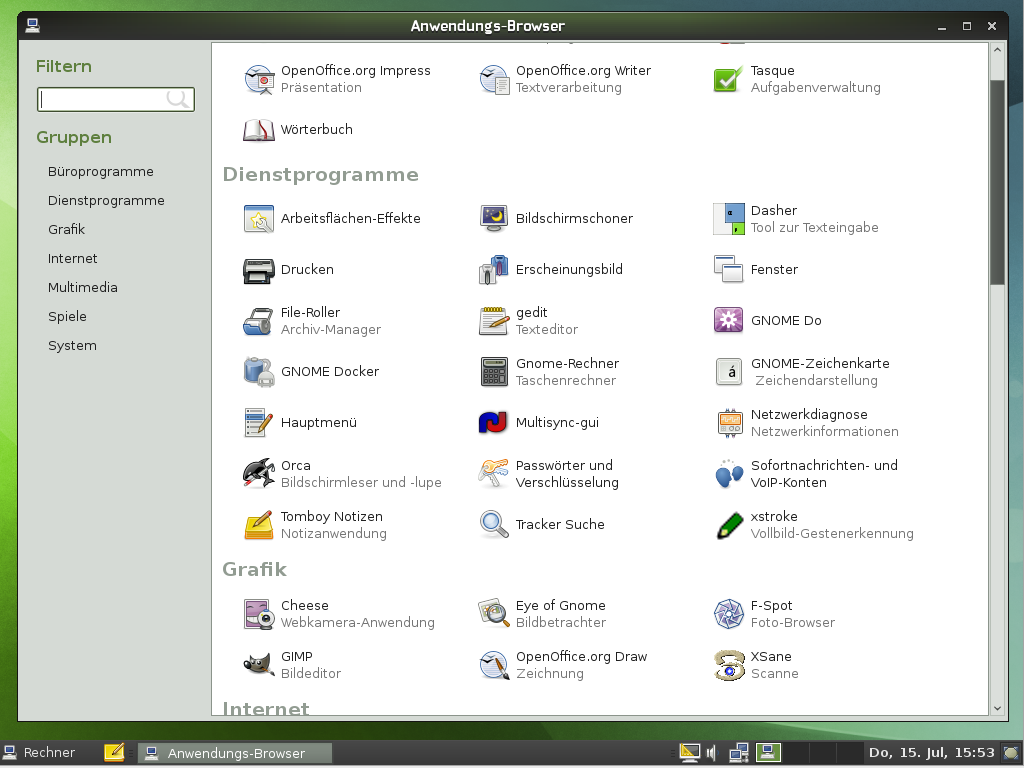Open Gnome-Rechner calculator icon
Screen dimensions: 1024x768
[494, 372]
